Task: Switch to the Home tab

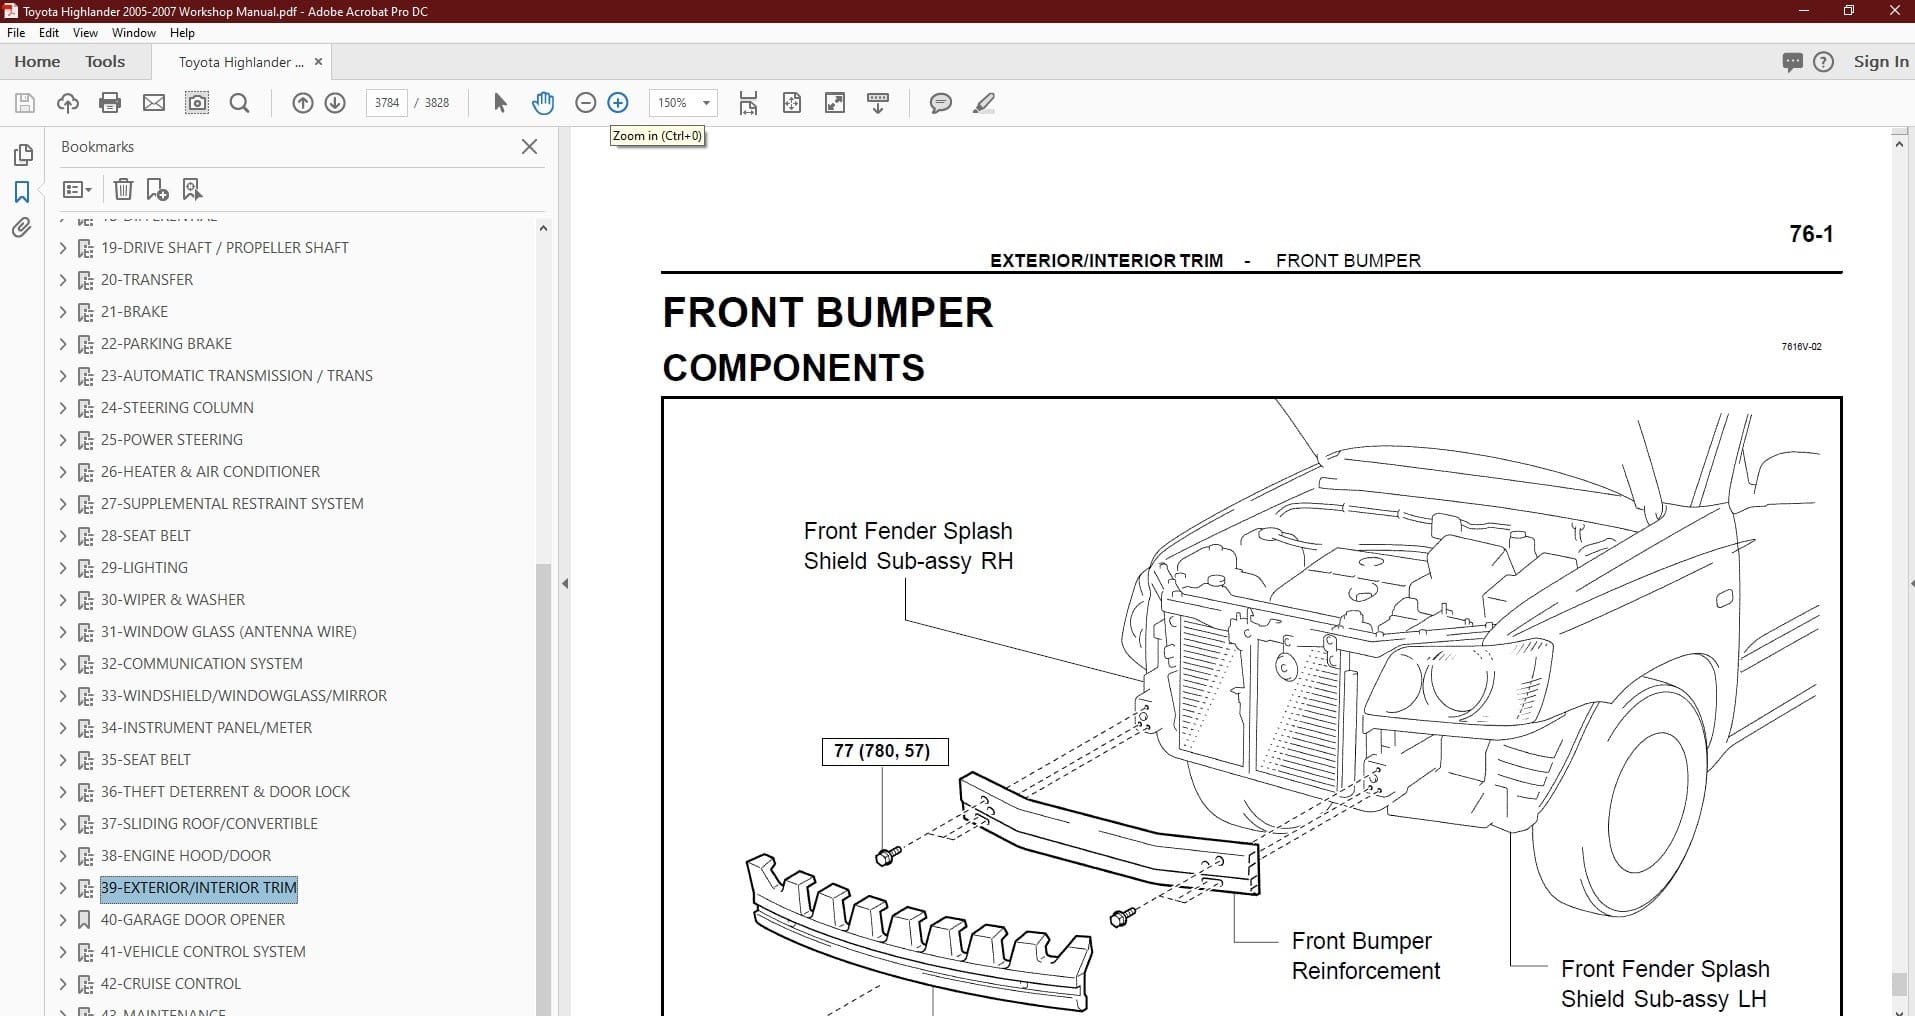Action: (x=37, y=62)
